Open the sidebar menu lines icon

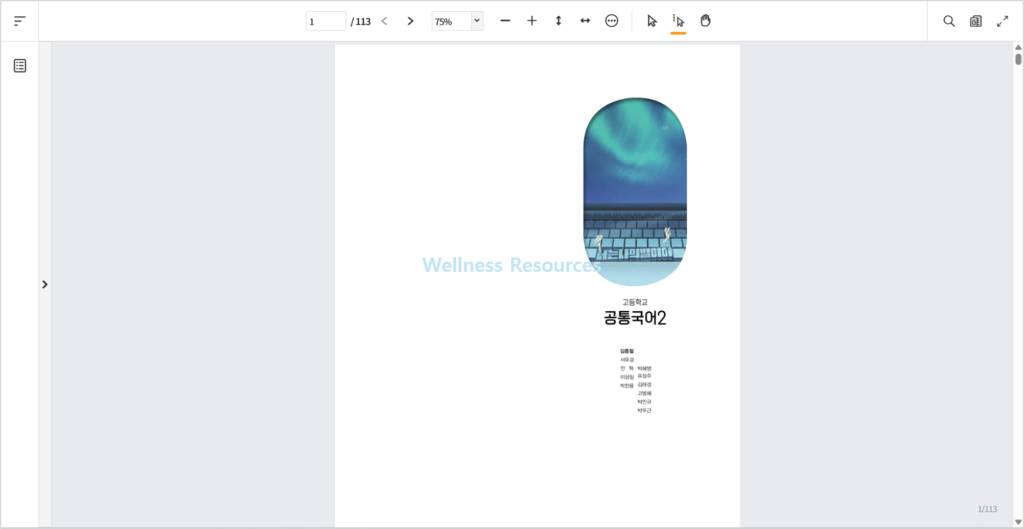point(20,21)
